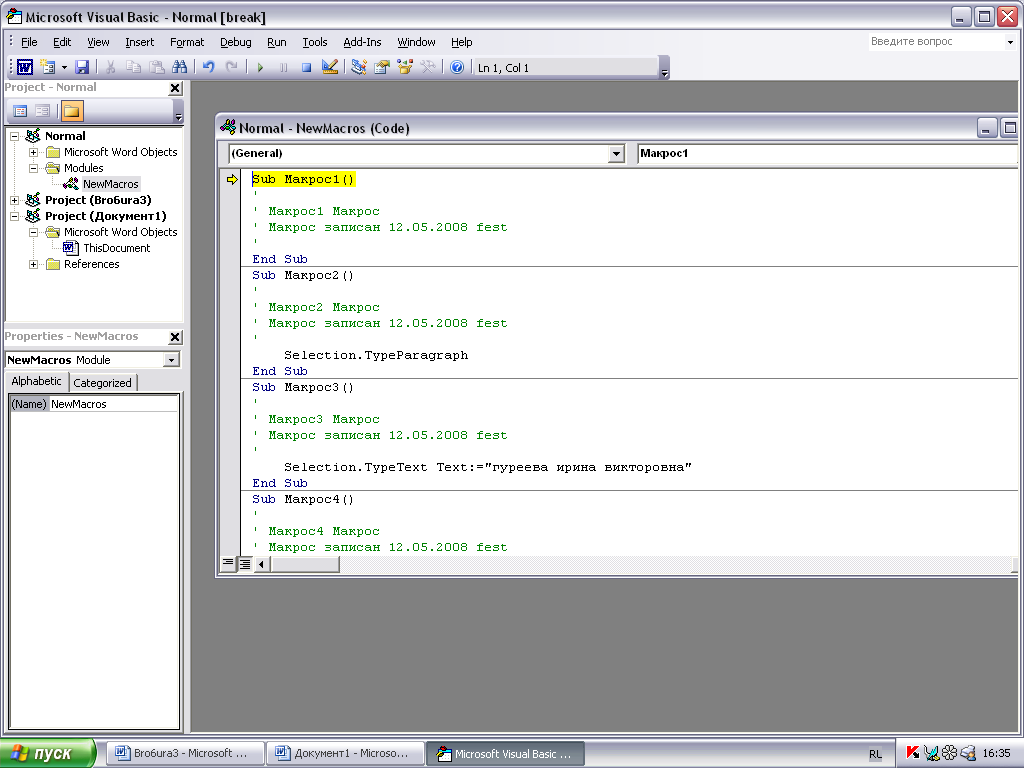Open the Insert menu
This screenshot has height=768, width=1024.
point(140,42)
